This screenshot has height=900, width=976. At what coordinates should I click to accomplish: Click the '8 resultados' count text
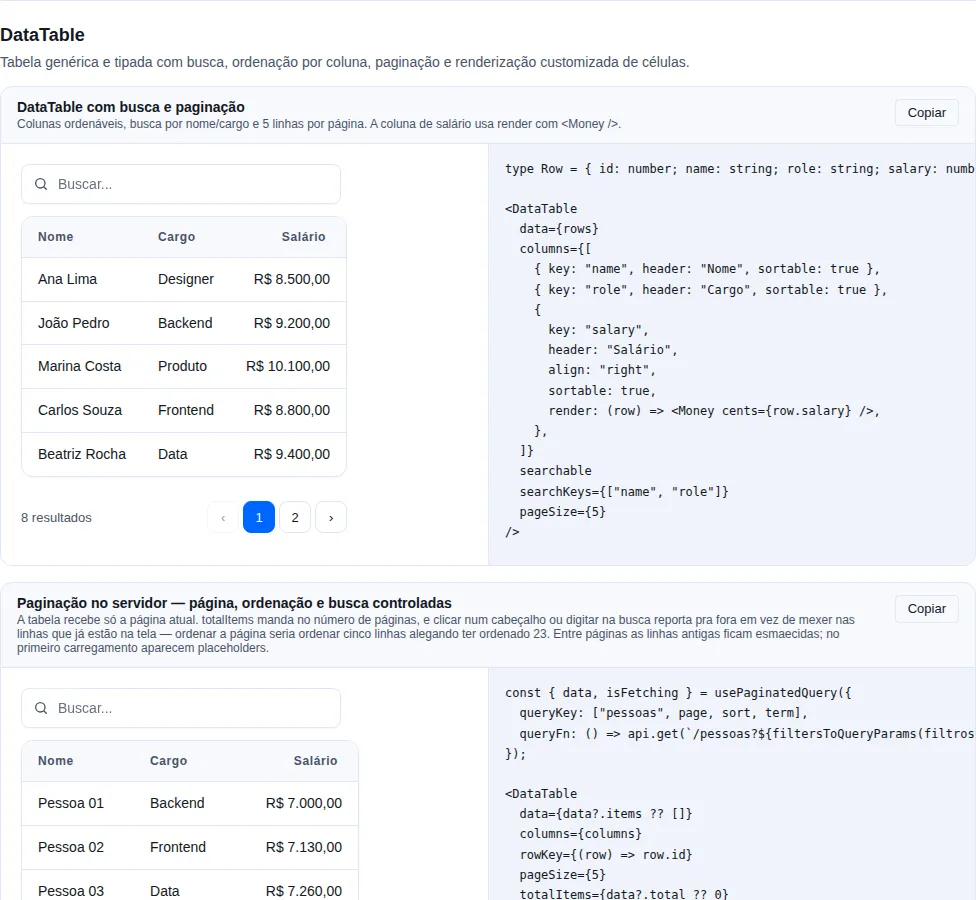(56, 518)
